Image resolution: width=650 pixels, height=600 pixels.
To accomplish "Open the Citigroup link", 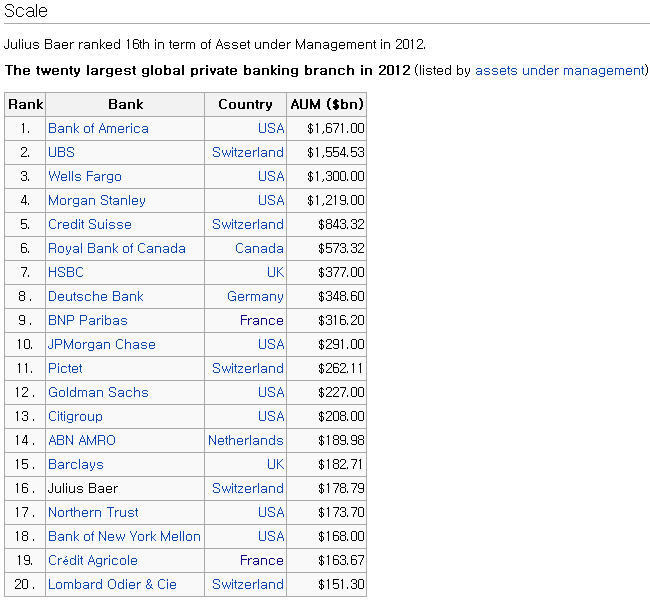I will (x=75, y=416).
